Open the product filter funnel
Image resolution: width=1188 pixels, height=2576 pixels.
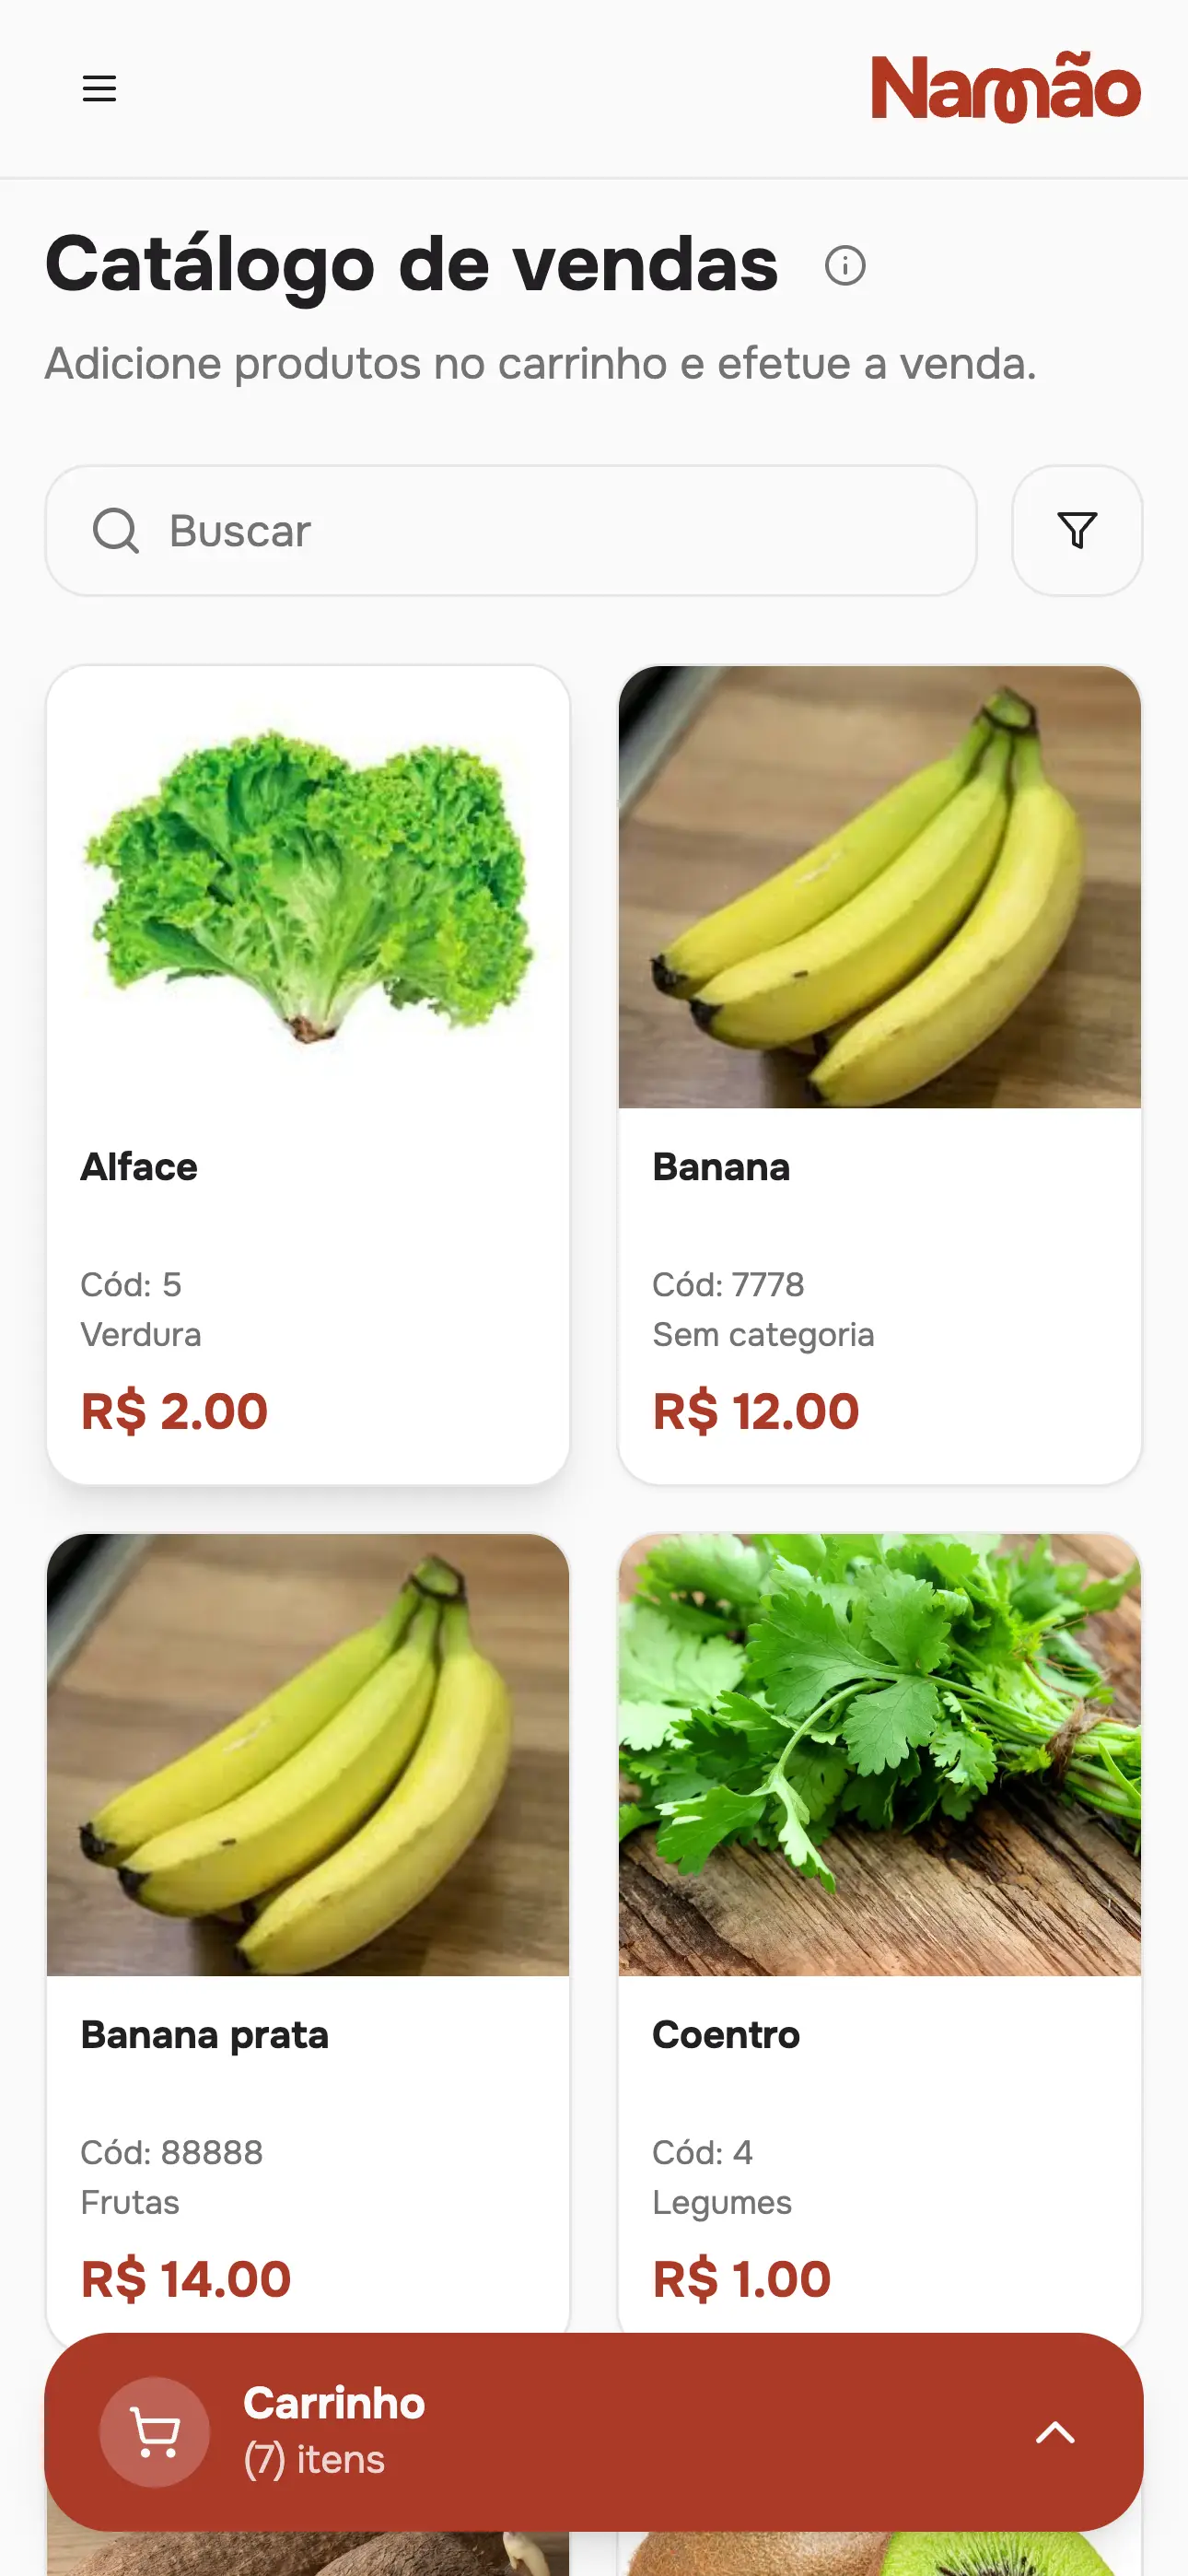[x=1077, y=530]
